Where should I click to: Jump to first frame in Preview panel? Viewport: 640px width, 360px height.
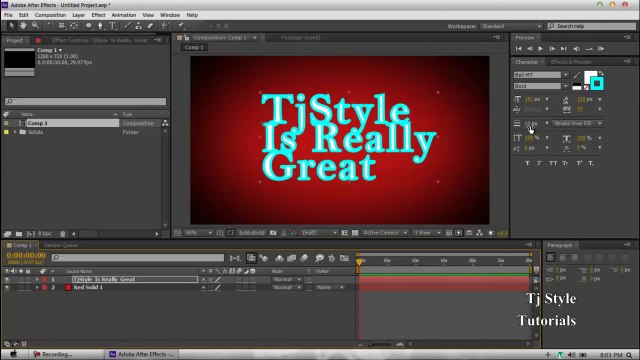pyautogui.click(x=518, y=49)
